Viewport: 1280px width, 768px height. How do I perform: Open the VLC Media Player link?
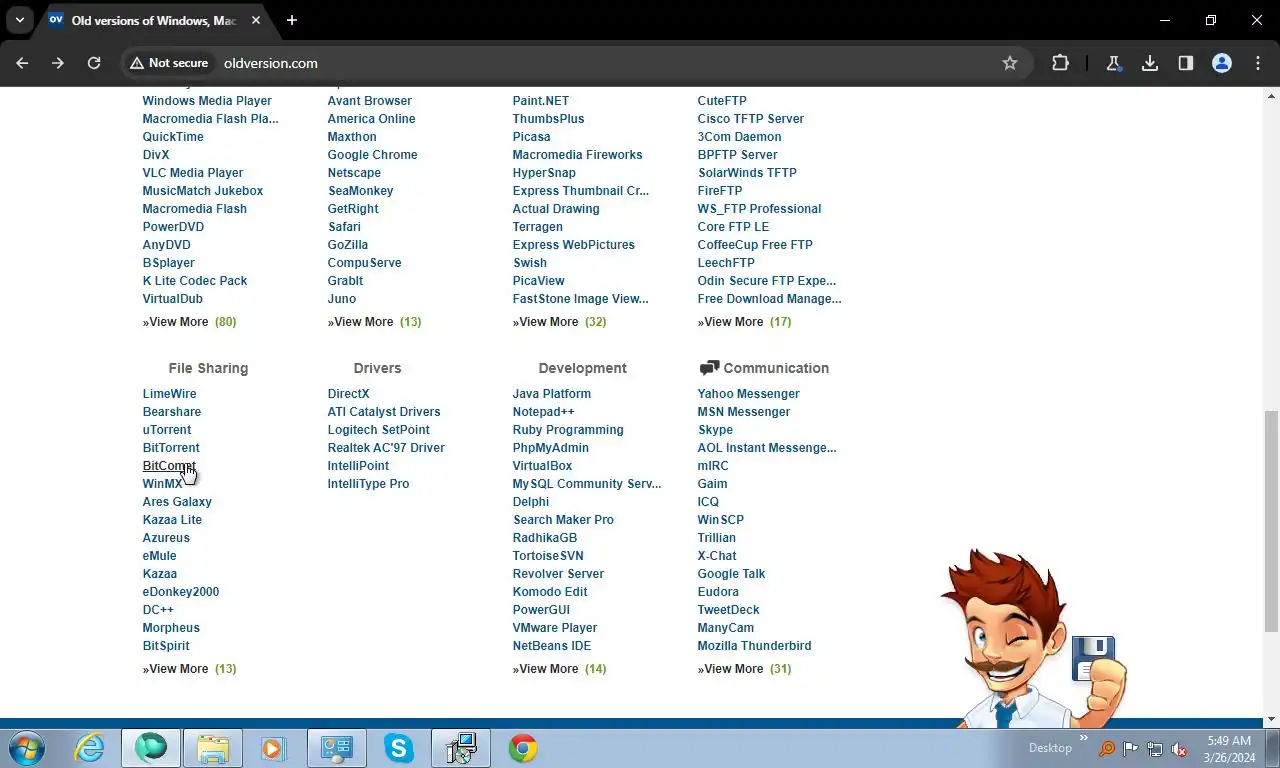(x=192, y=173)
